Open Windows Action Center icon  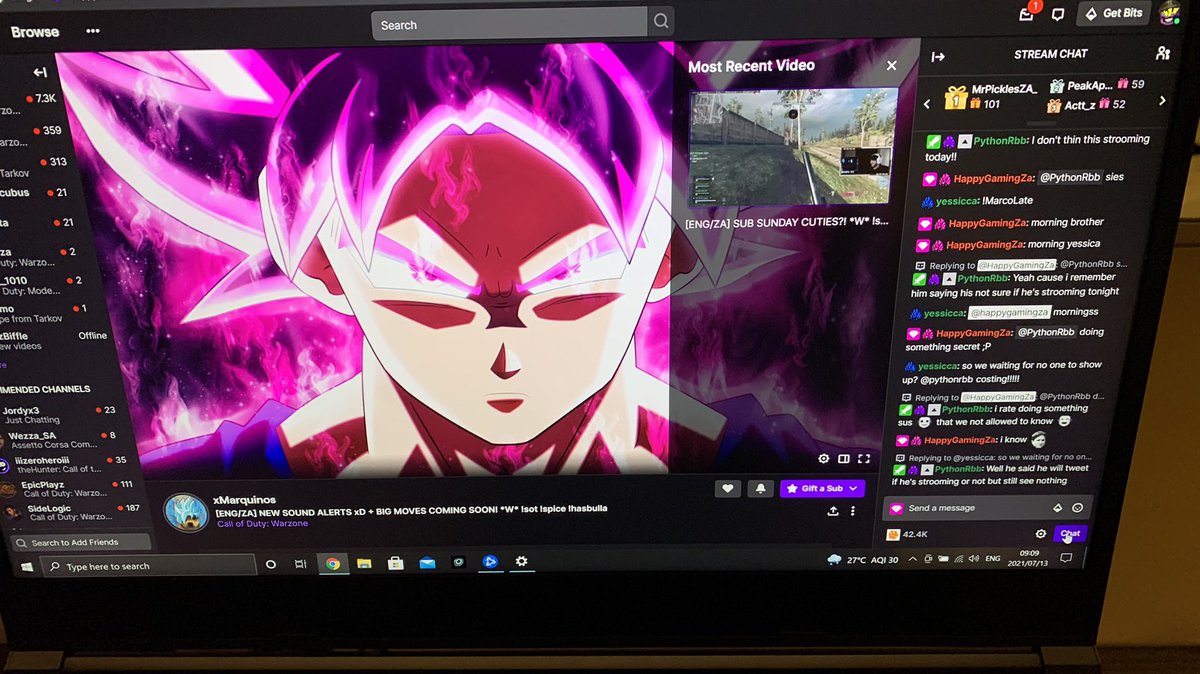click(1066, 557)
